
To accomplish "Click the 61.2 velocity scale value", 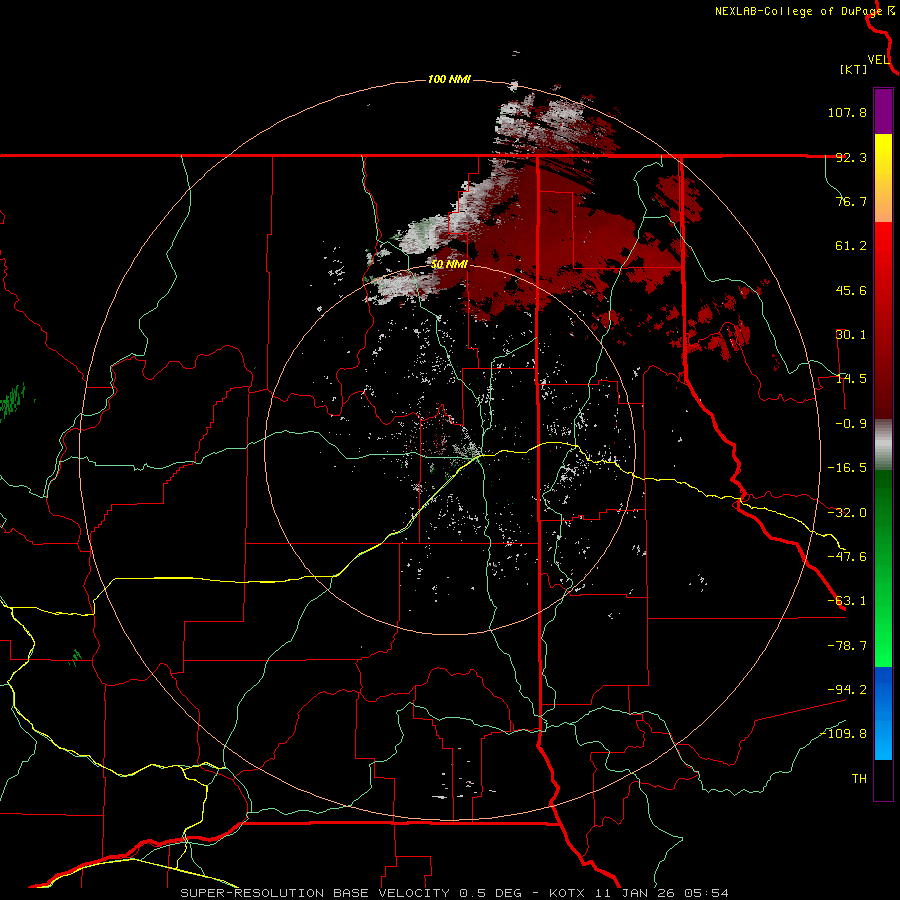I will tap(851, 246).
